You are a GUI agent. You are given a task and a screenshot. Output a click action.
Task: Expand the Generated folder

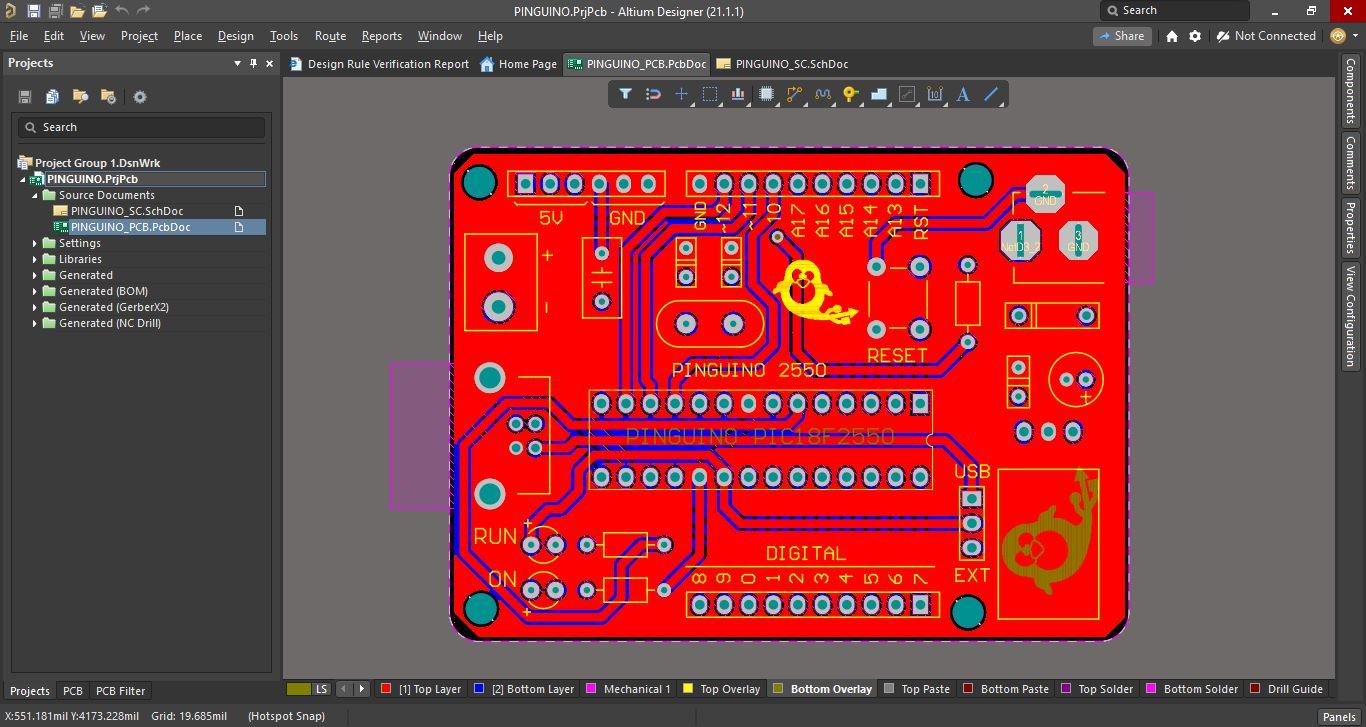coord(35,275)
